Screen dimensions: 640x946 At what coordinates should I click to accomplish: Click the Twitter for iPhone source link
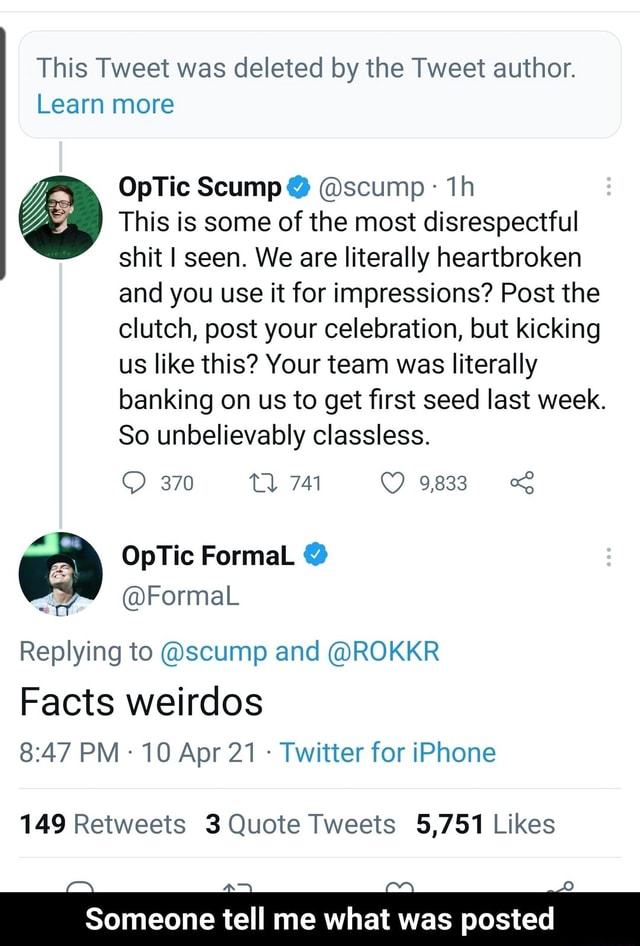(x=388, y=752)
